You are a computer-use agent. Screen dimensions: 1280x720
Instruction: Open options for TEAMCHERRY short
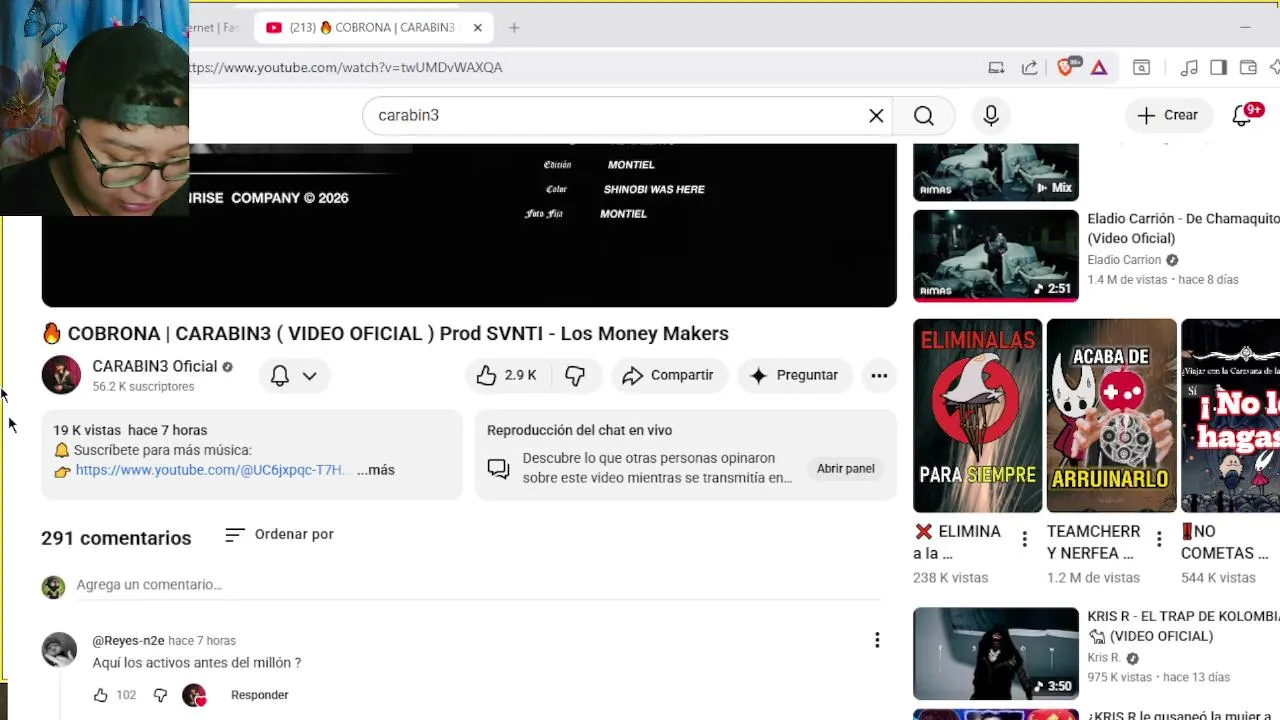[1159, 540]
